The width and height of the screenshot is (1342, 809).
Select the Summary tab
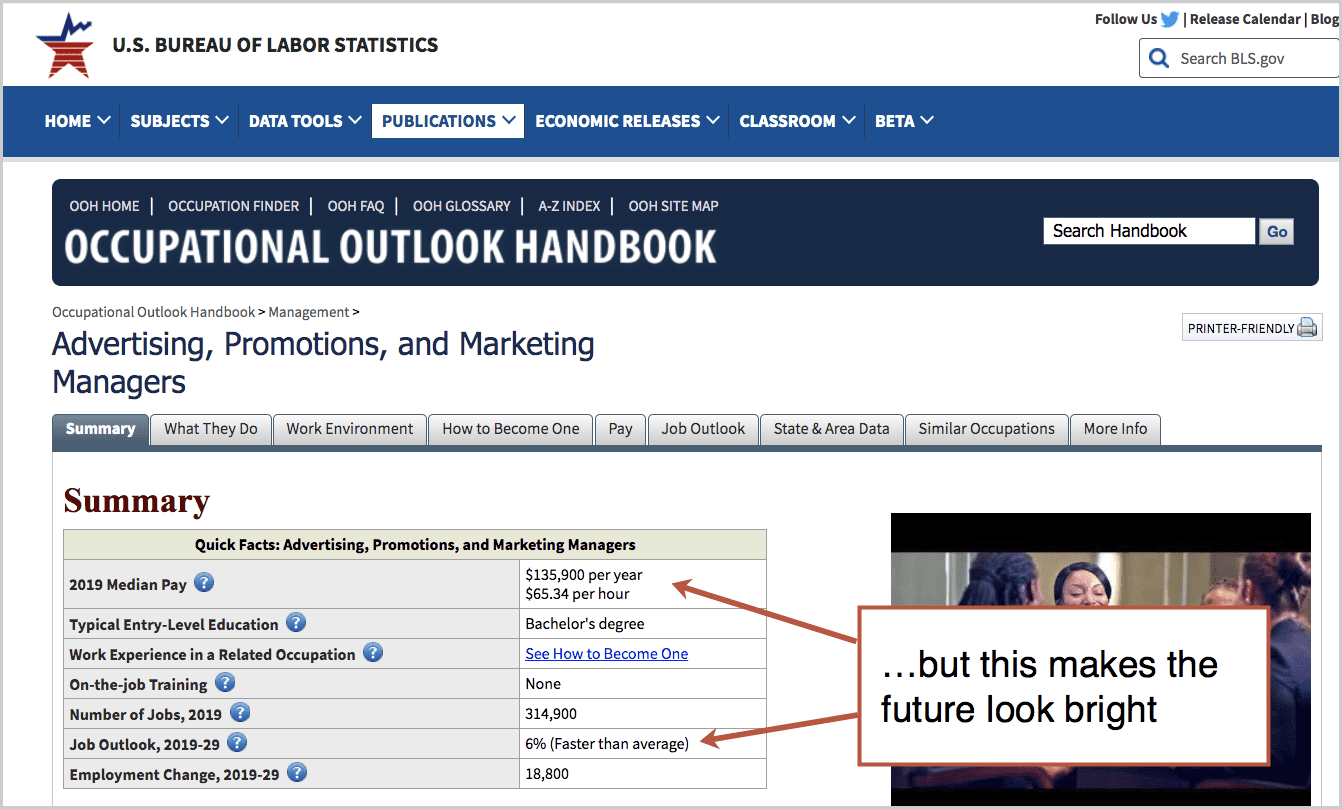[x=100, y=429]
